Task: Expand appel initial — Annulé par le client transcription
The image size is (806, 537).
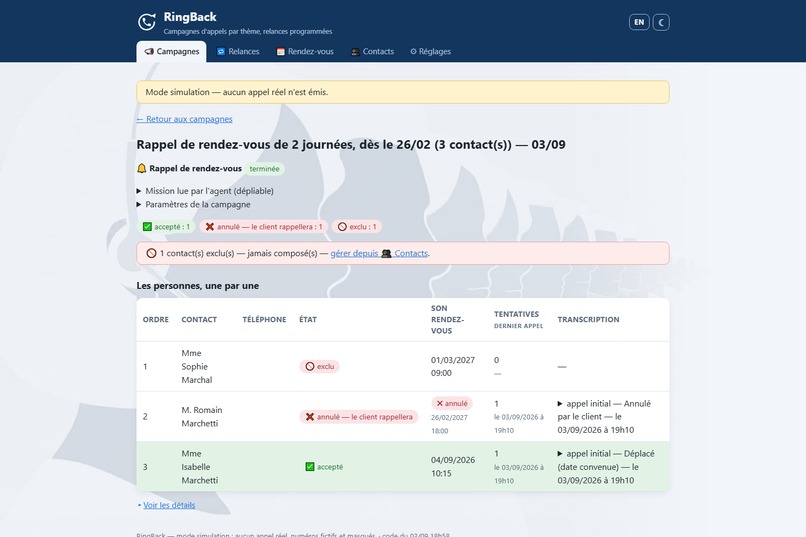Action: coord(604,417)
